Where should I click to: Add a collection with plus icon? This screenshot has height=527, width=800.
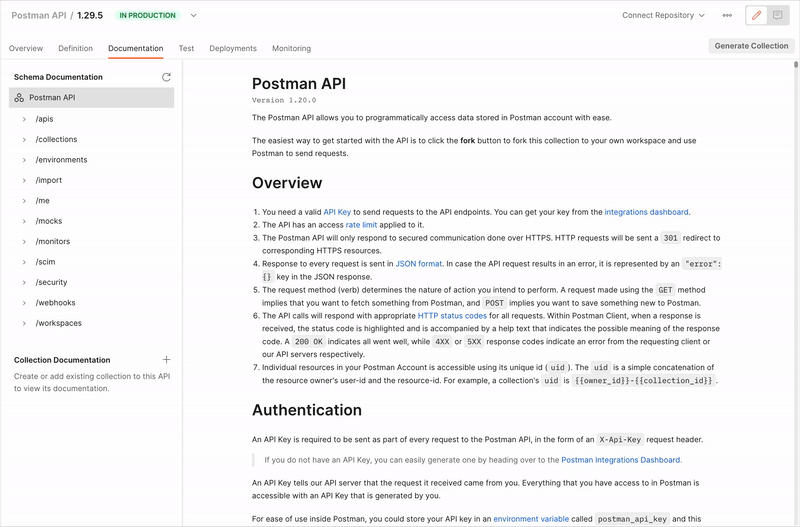pyautogui.click(x=166, y=360)
